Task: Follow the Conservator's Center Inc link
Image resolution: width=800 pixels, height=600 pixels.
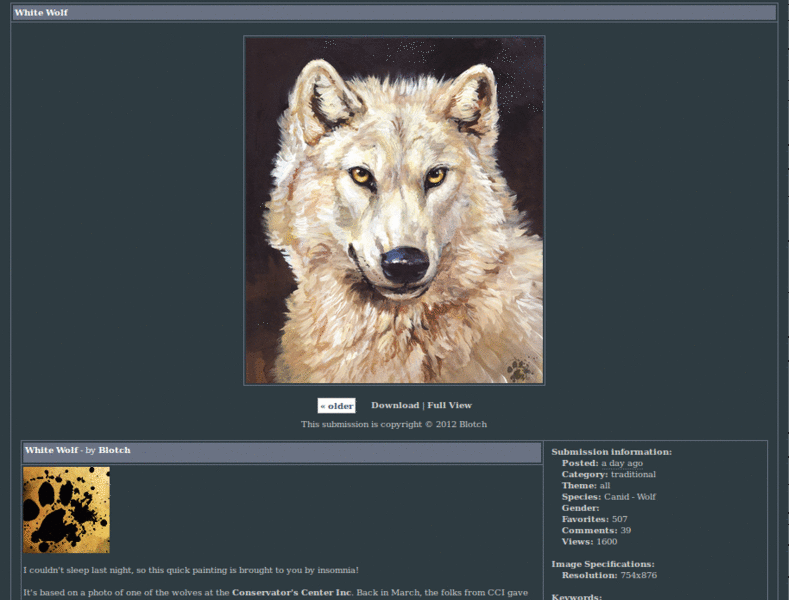Action: tap(292, 592)
